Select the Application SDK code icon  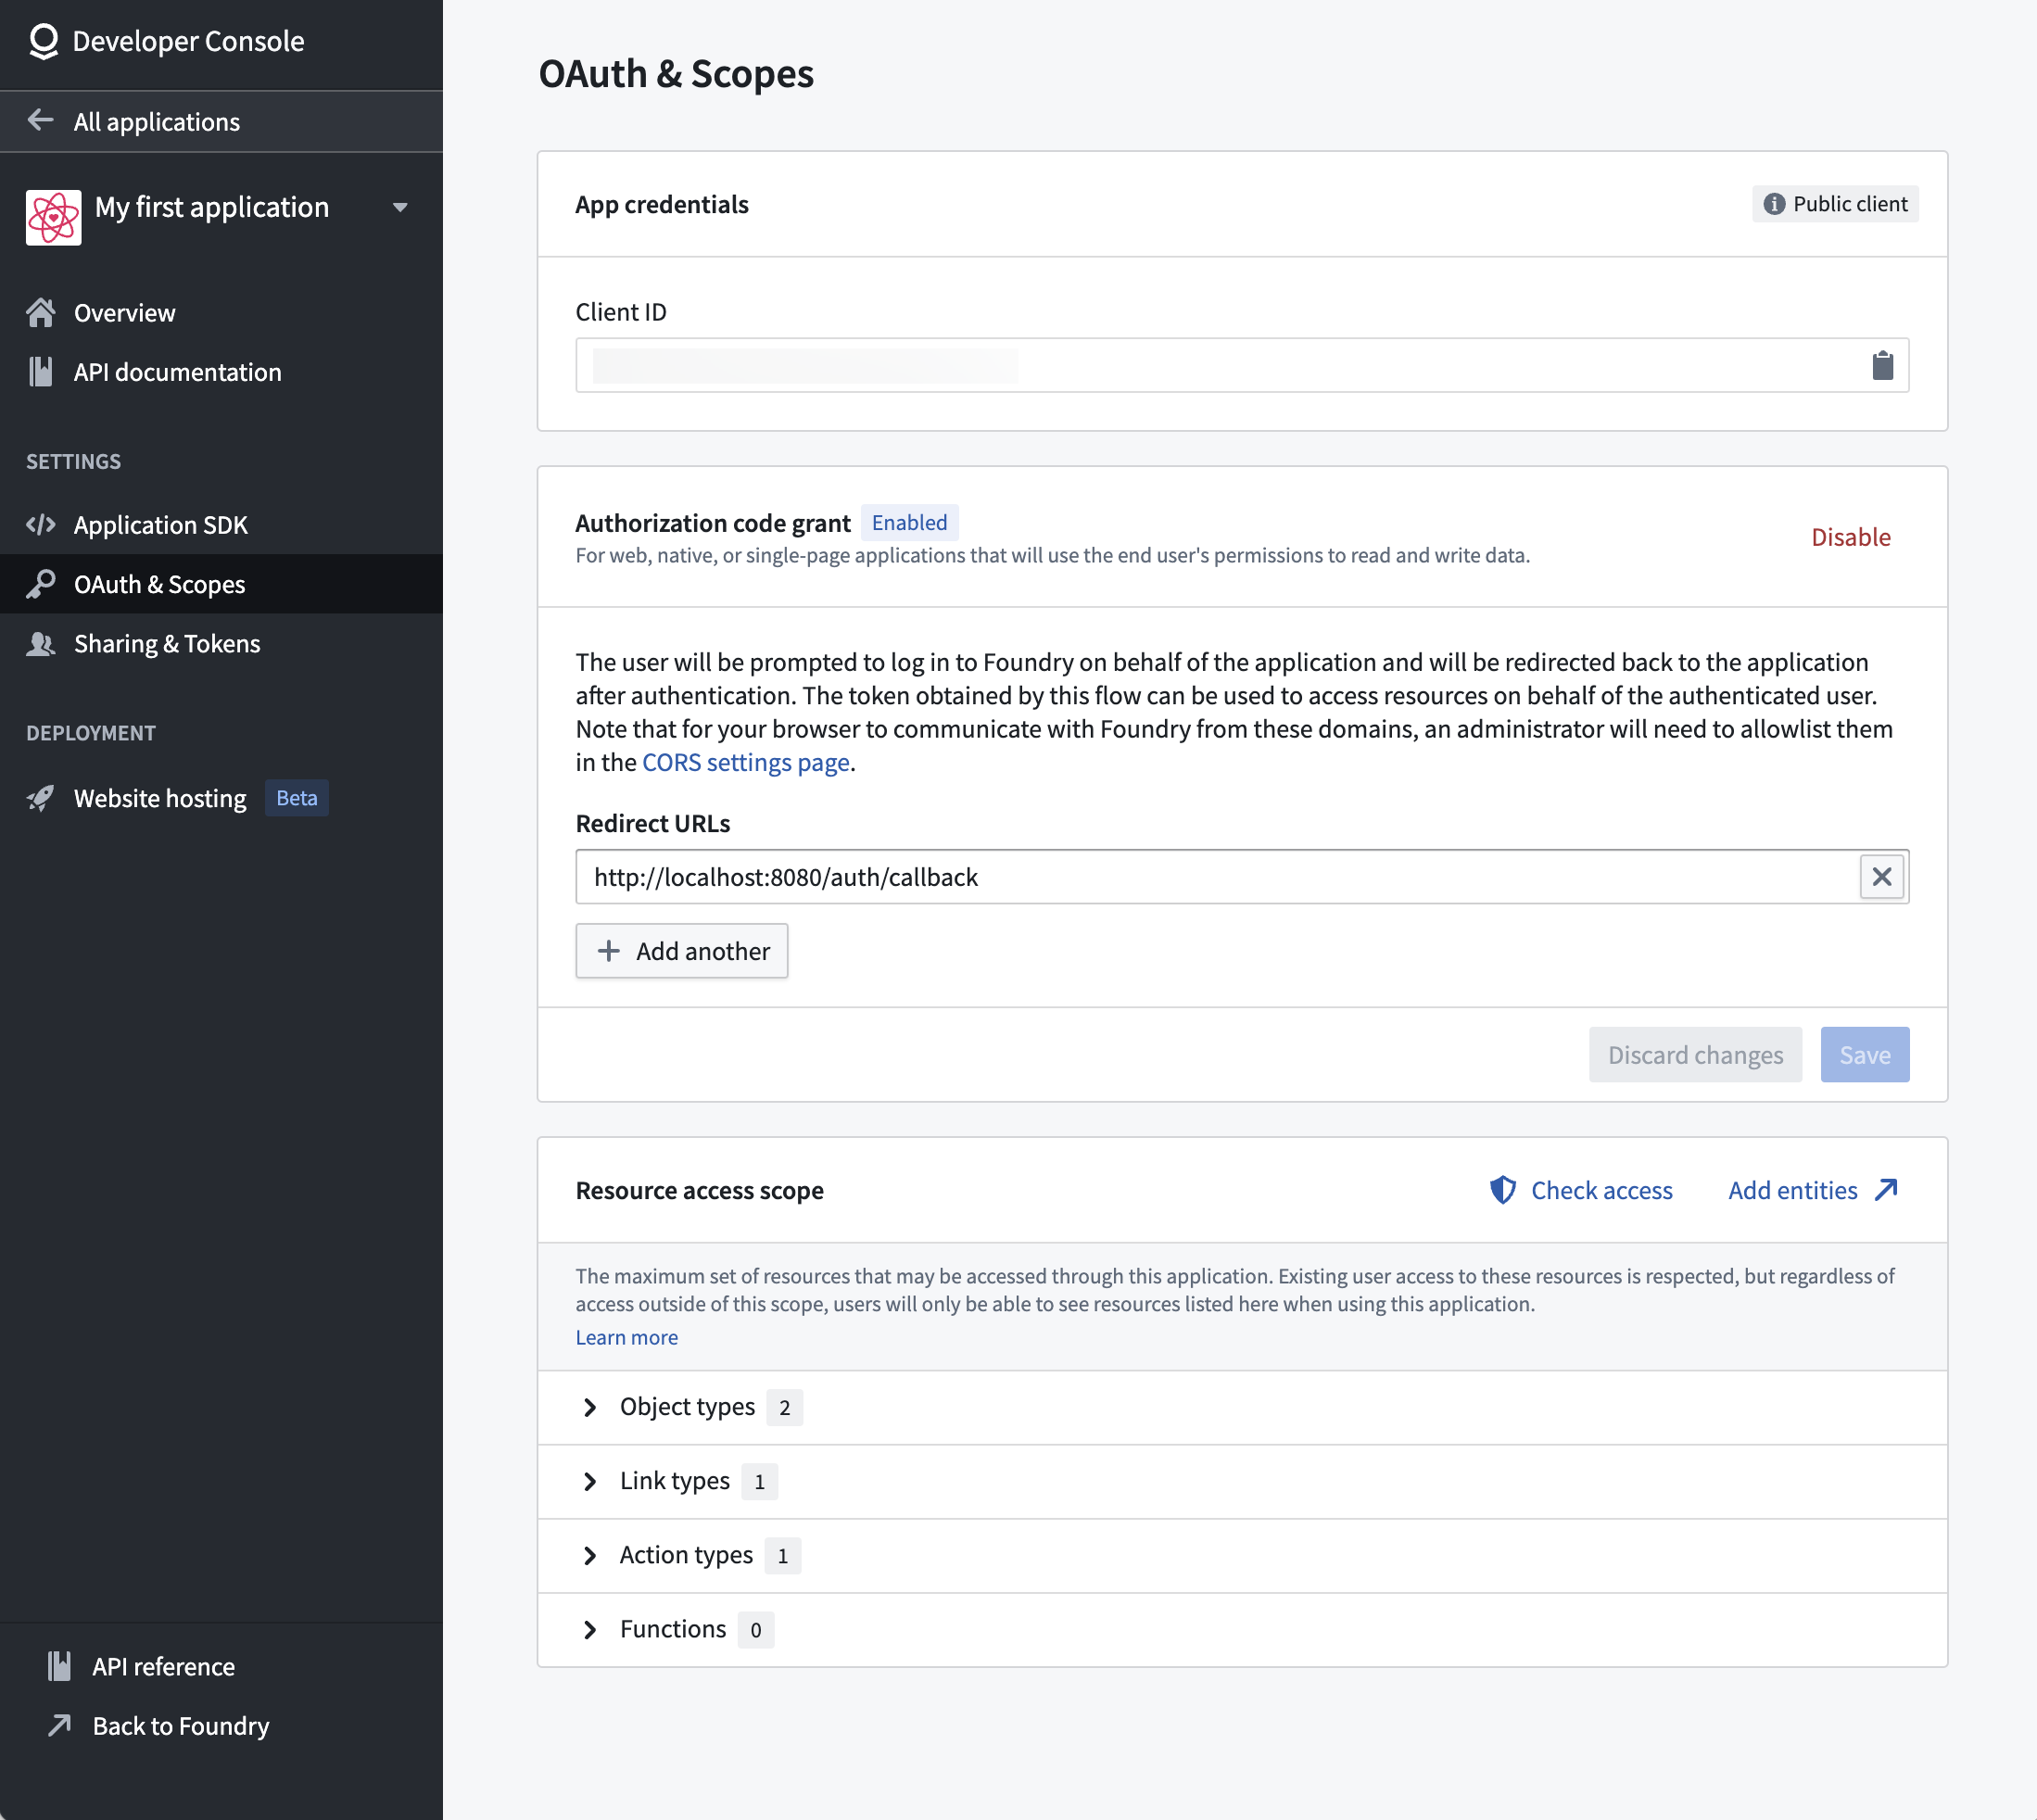pos(41,524)
